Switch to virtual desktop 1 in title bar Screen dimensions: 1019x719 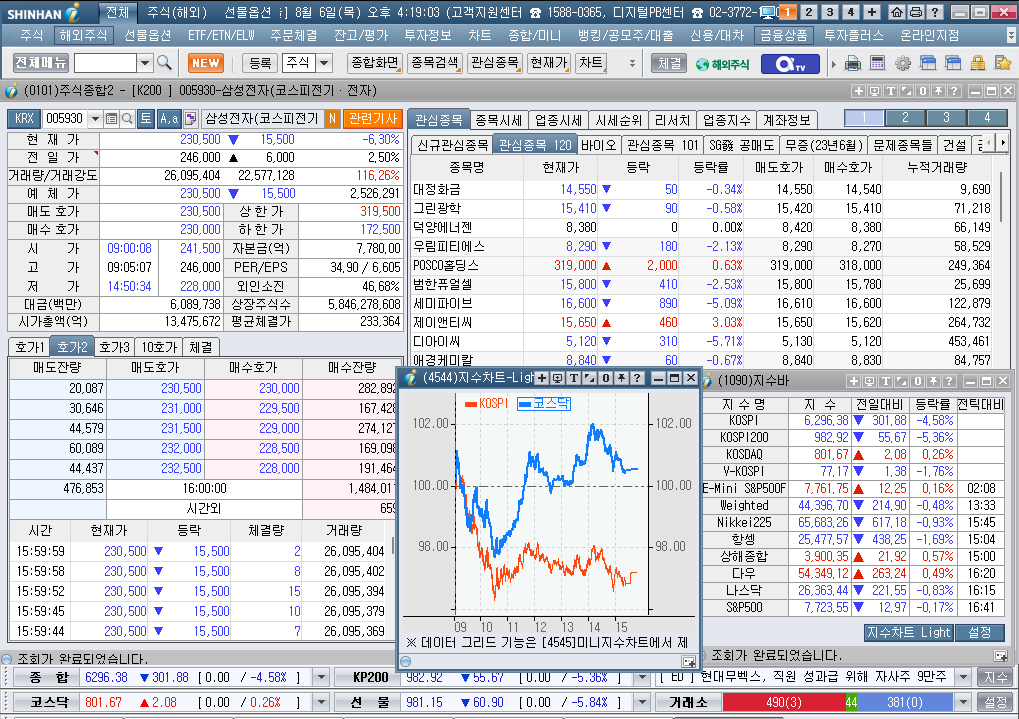(788, 12)
